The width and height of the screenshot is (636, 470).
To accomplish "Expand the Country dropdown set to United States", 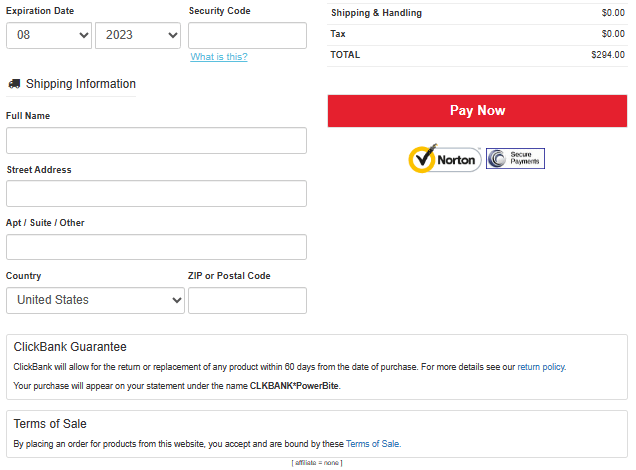I will pos(96,300).
